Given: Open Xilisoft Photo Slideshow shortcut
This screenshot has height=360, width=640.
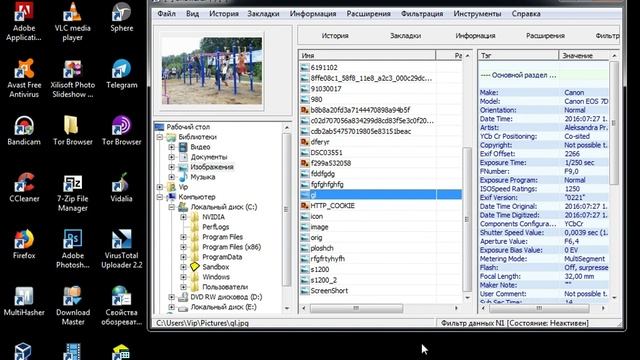Looking at the screenshot, I should 73,78.
